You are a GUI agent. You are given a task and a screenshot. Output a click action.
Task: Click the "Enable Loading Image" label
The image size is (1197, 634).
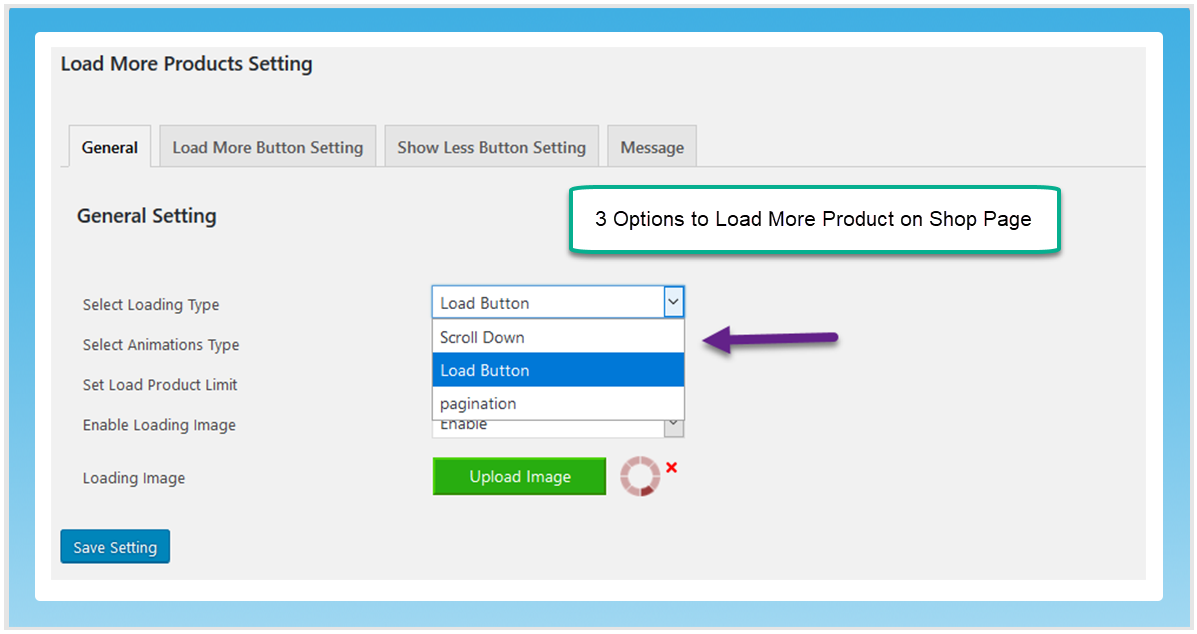click(158, 425)
